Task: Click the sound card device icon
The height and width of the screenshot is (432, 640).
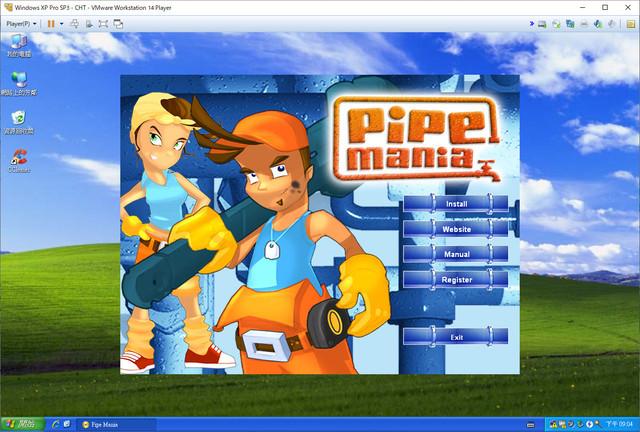Action: click(598, 24)
